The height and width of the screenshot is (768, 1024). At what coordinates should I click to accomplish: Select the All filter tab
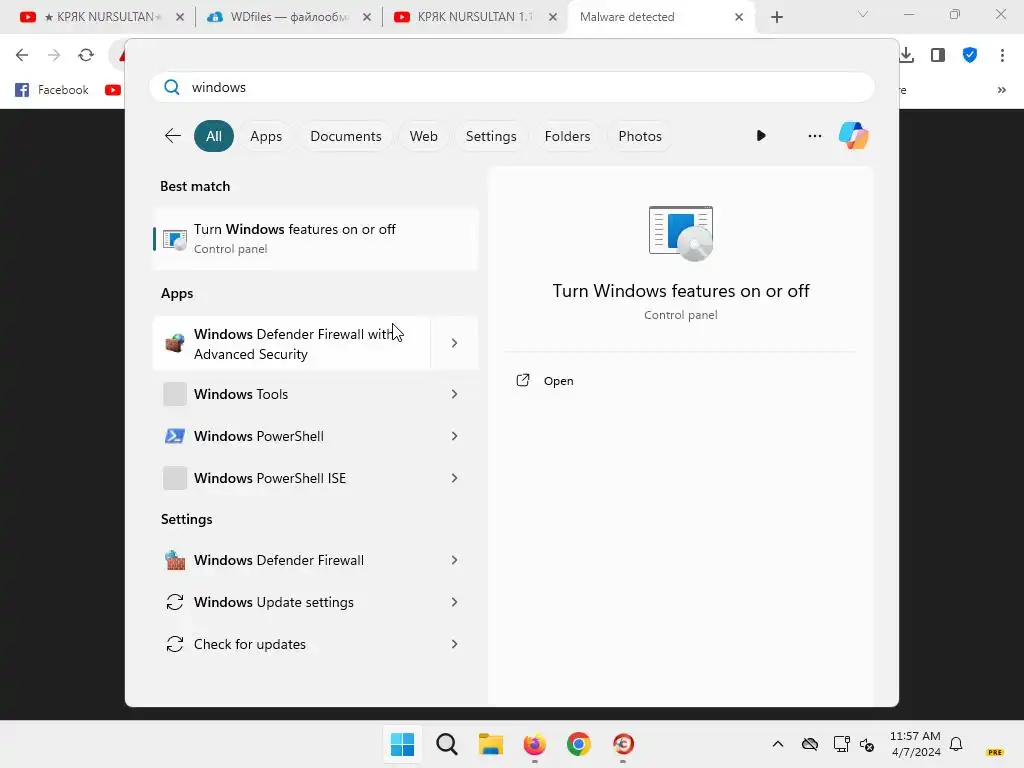point(214,136)
